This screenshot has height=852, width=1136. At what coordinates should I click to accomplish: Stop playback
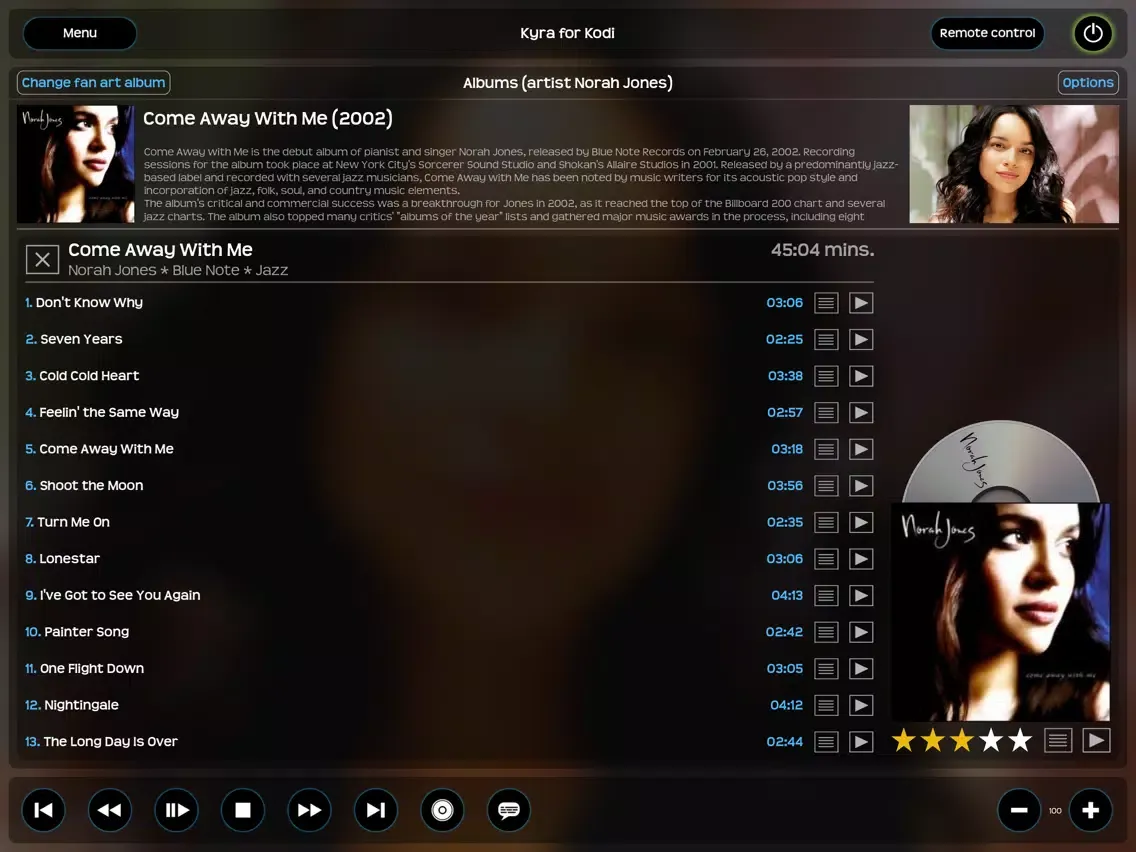[x=243, y=810]
